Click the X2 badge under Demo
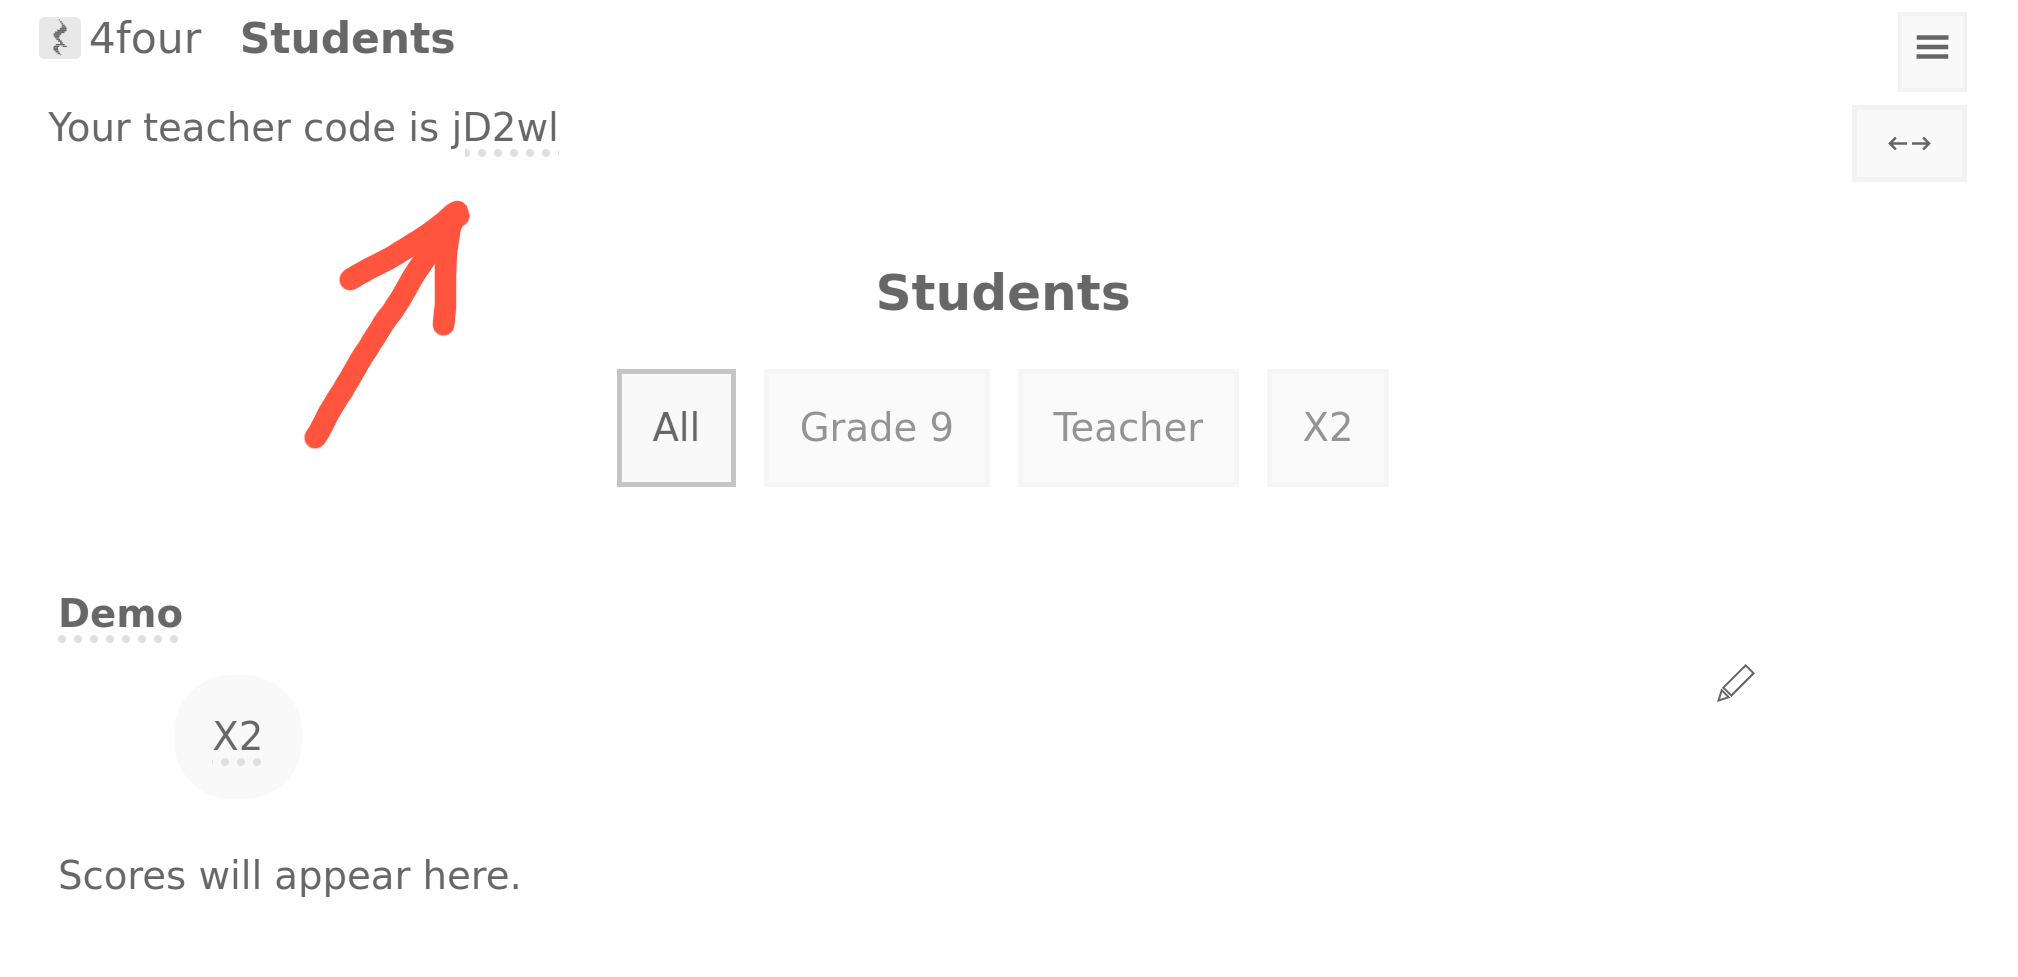Screen dimensions: 2018x977 coord(238,737)
